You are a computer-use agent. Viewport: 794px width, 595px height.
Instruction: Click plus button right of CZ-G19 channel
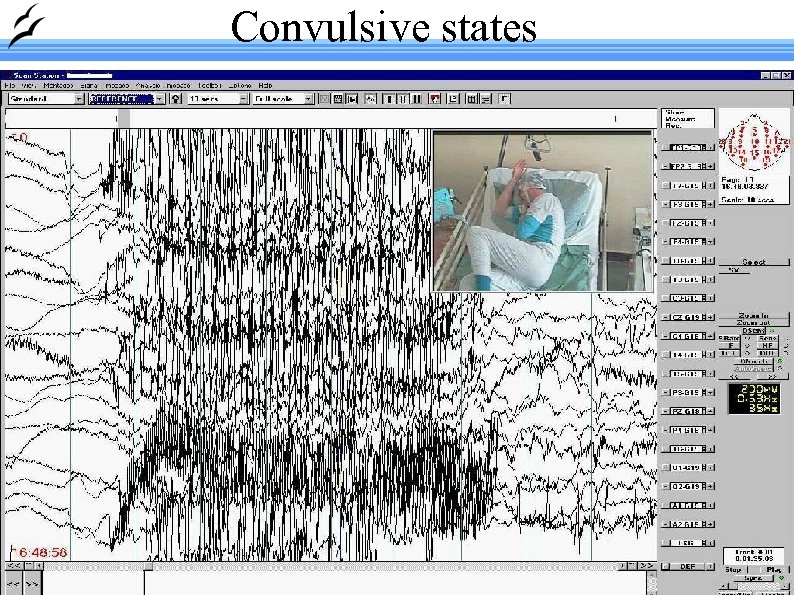click(710, 317)
